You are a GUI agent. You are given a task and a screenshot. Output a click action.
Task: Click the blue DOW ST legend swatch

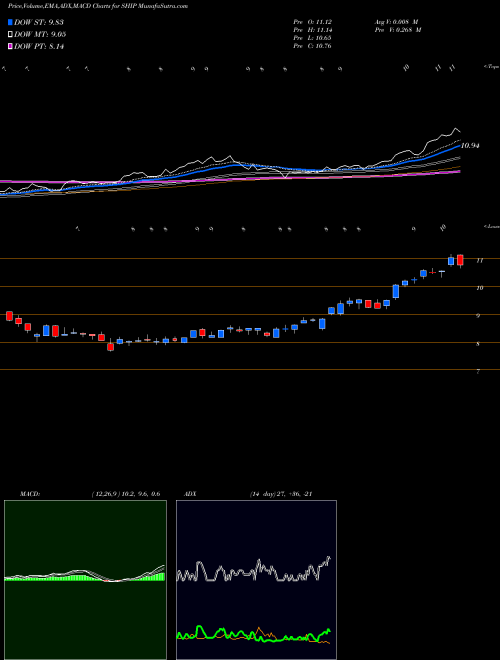click(x=10, y=22)
